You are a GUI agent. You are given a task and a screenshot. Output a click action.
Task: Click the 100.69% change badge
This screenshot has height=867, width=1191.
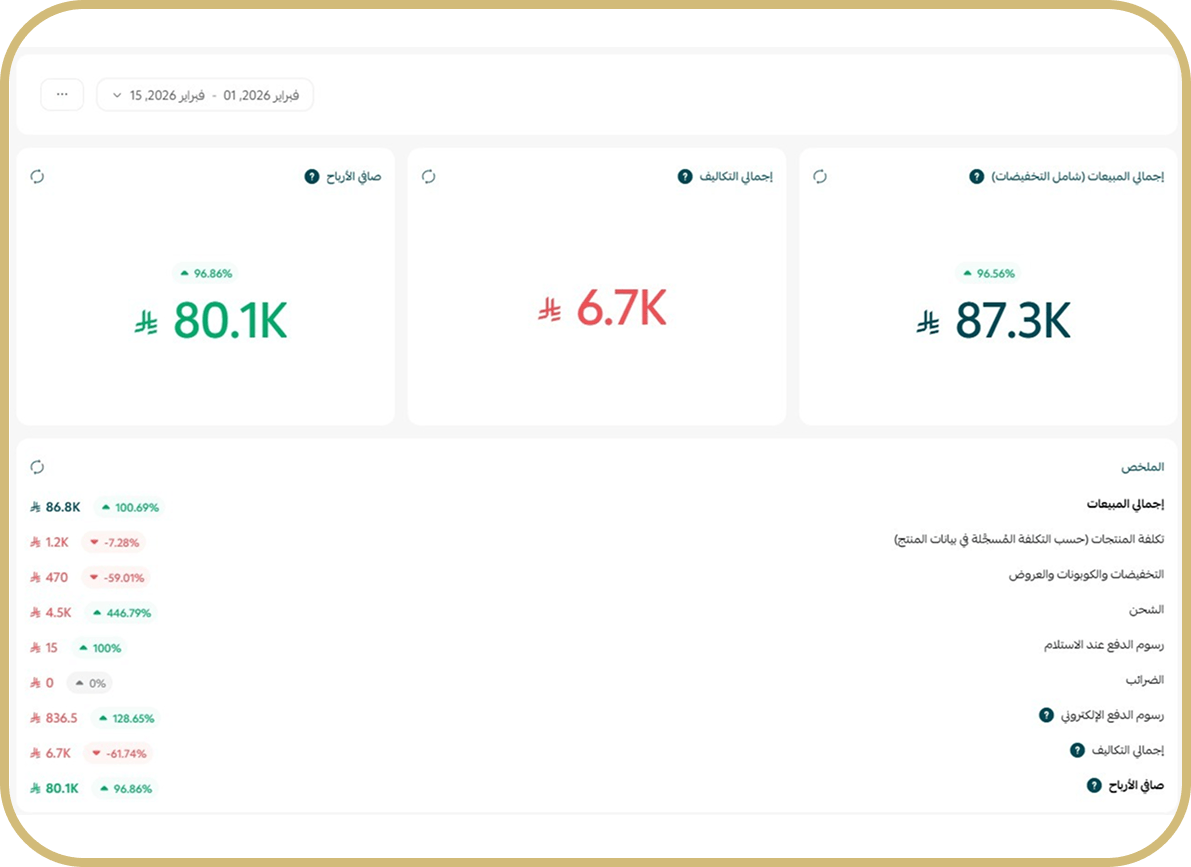click(130, 508)
